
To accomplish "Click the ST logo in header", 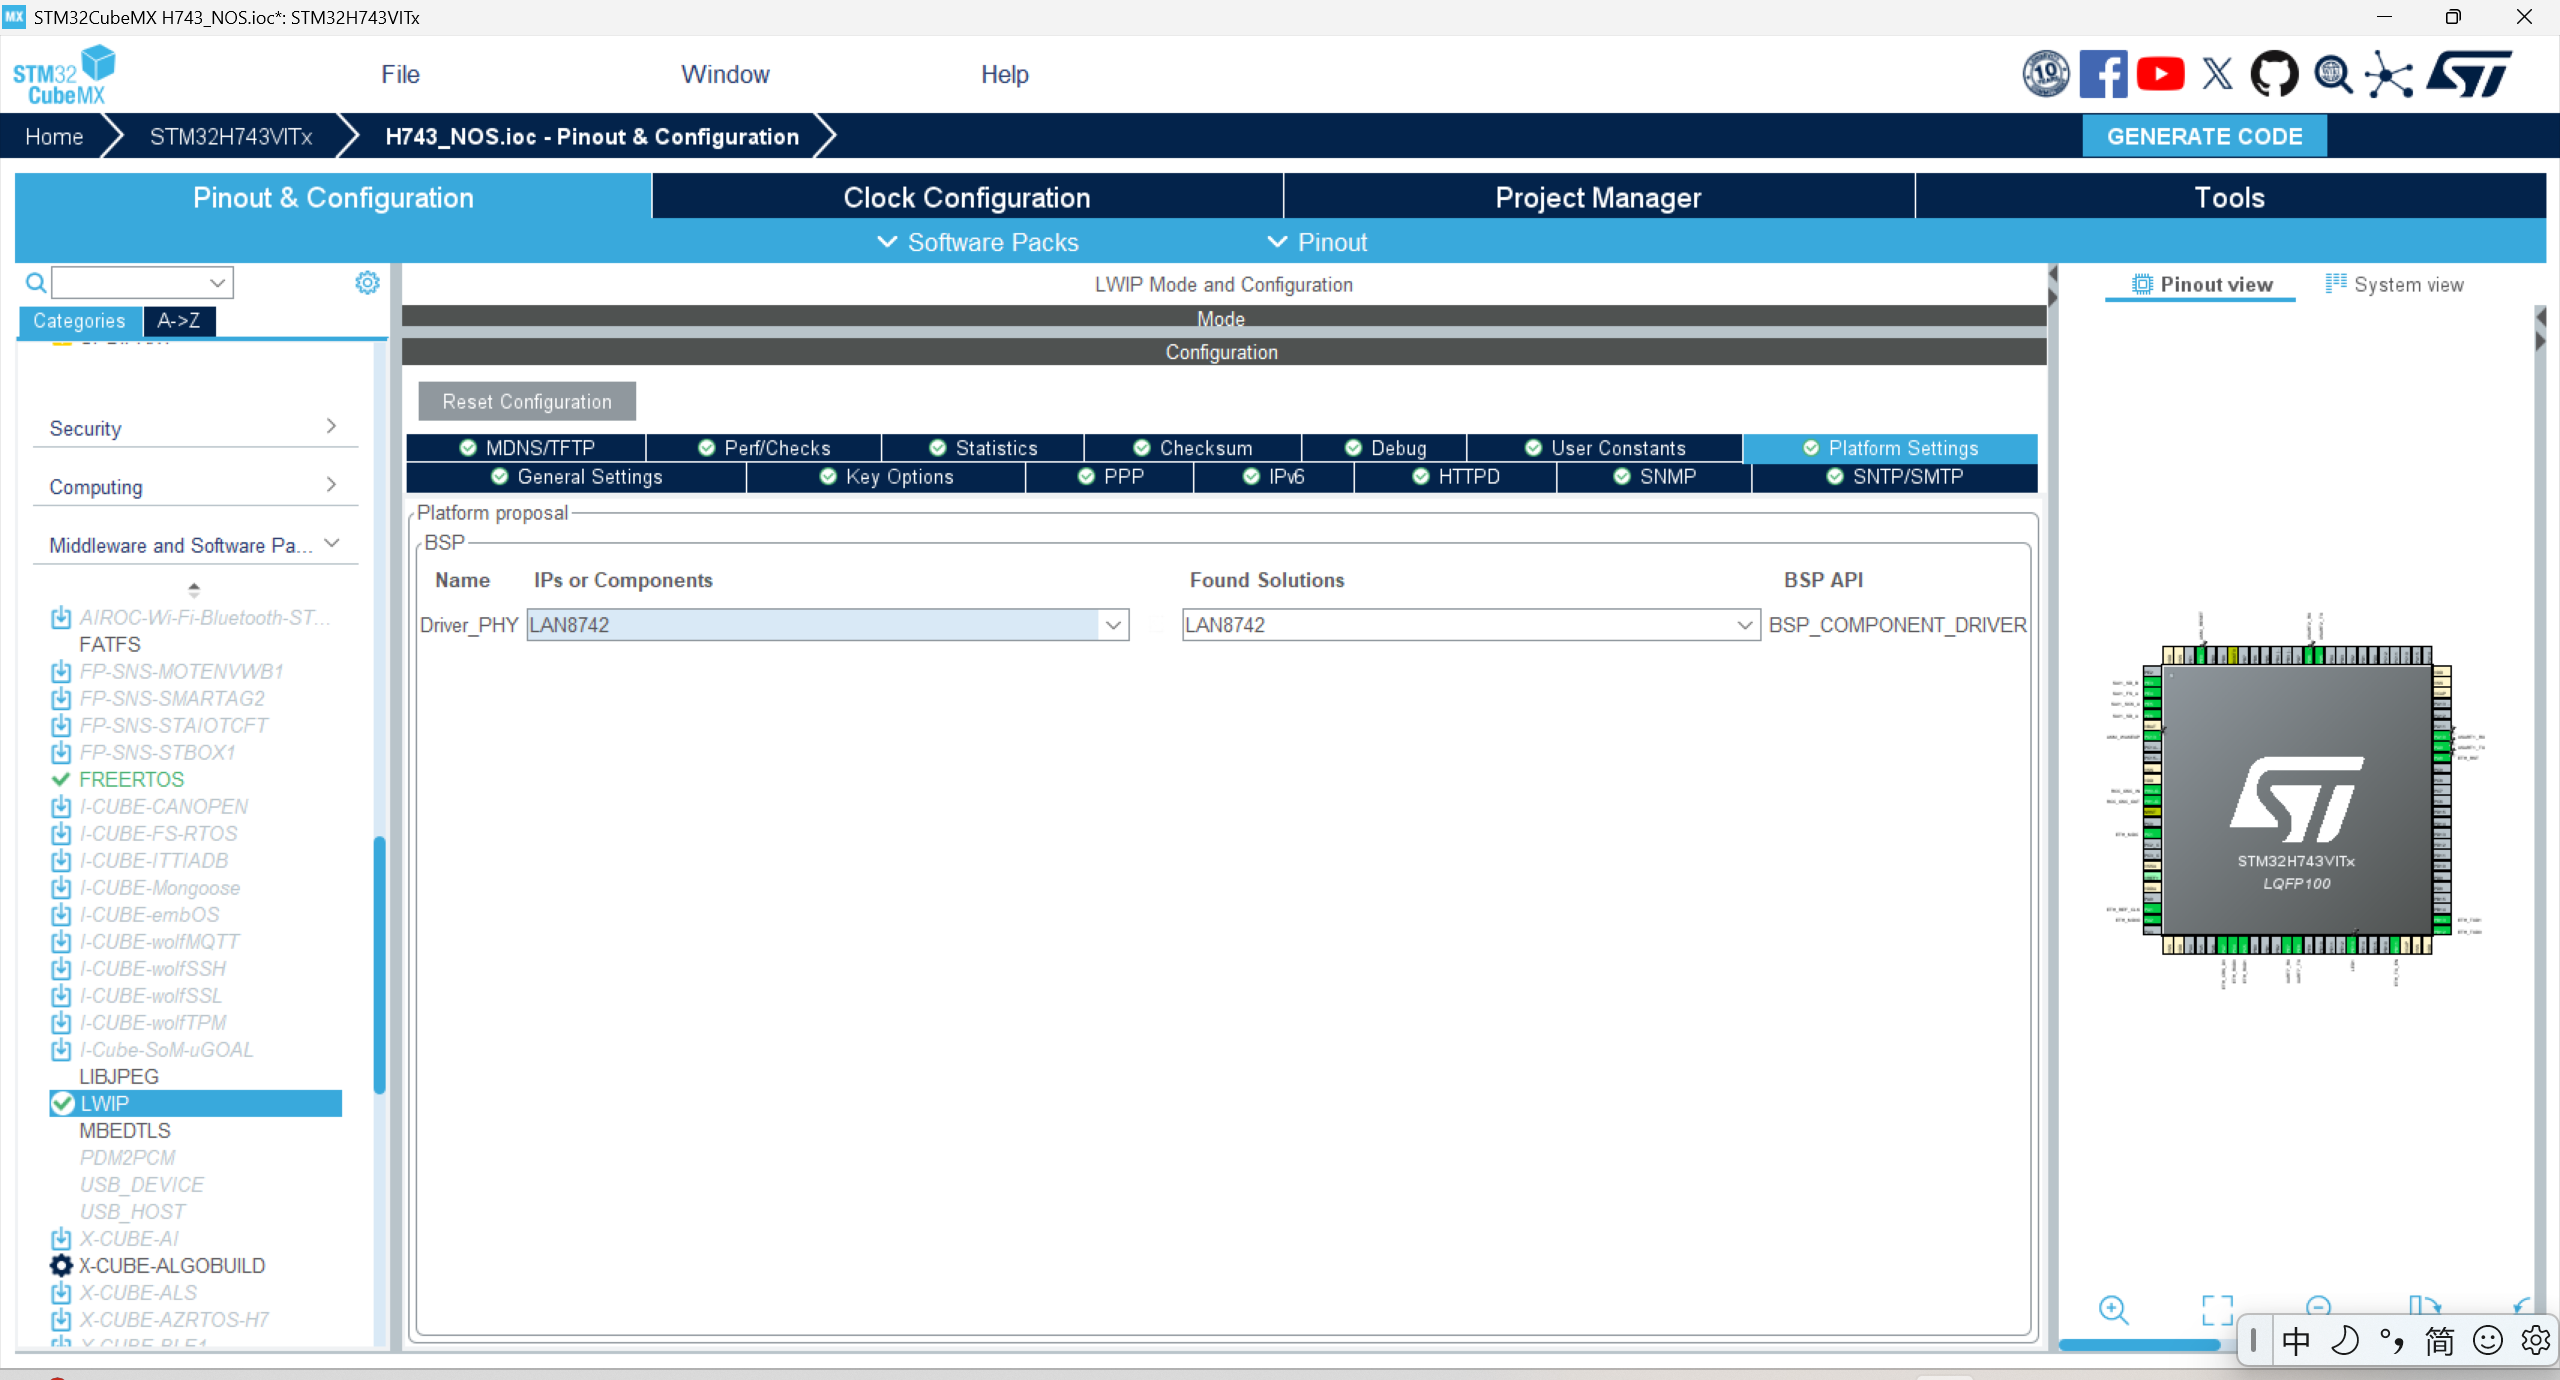I will [2469, 74].
